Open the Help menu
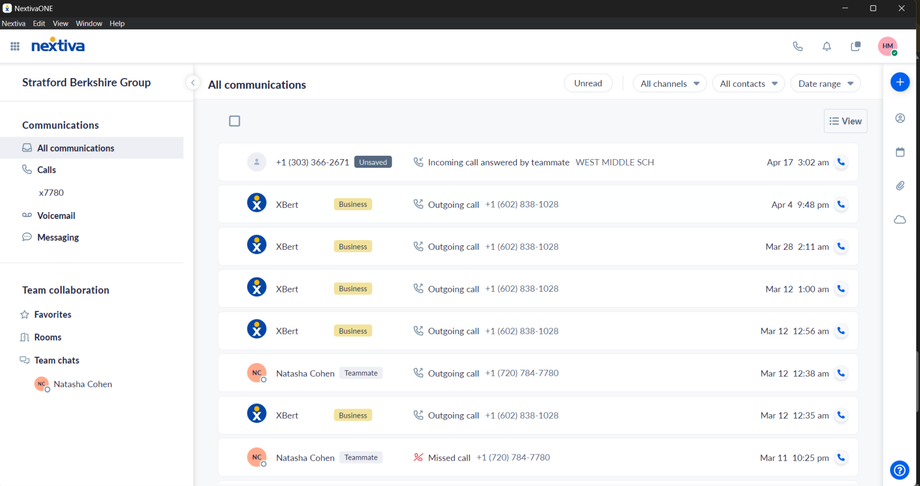The width and height of the screenshot is (920, 486). pos(117,23)
